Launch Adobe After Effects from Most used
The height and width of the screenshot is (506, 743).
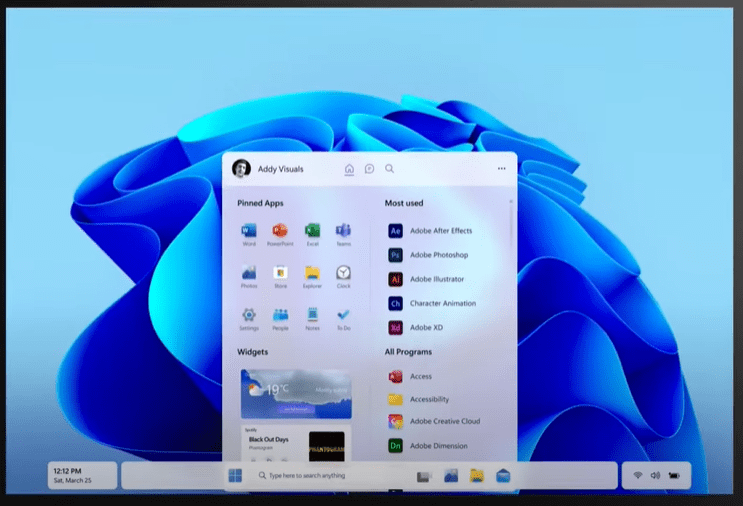click(430, 231)
